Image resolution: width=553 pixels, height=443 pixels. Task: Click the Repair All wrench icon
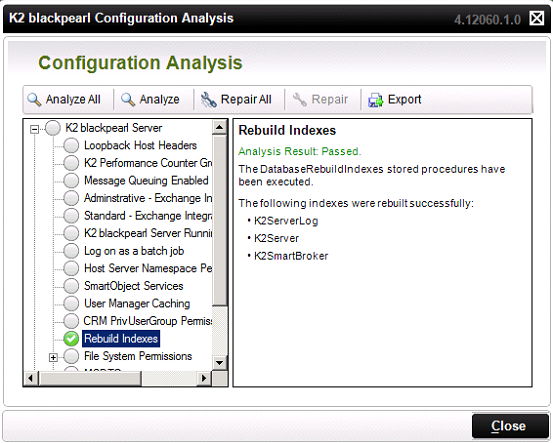coord(208,100)
